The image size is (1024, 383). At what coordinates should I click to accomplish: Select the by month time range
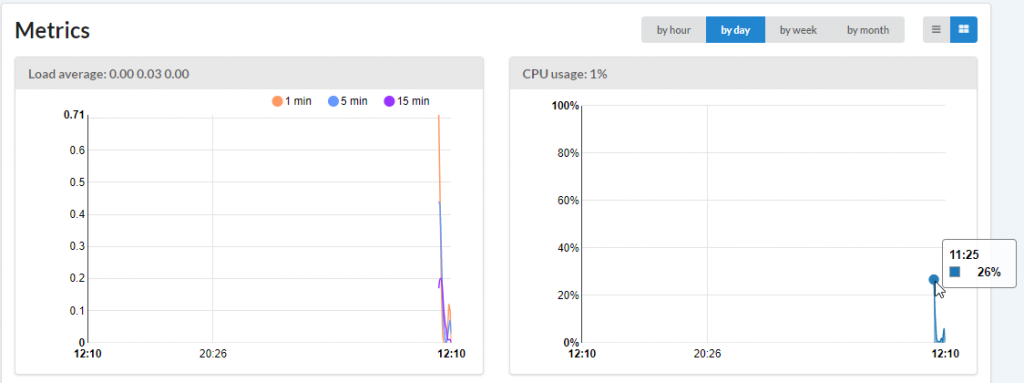[x=868, y=30]
